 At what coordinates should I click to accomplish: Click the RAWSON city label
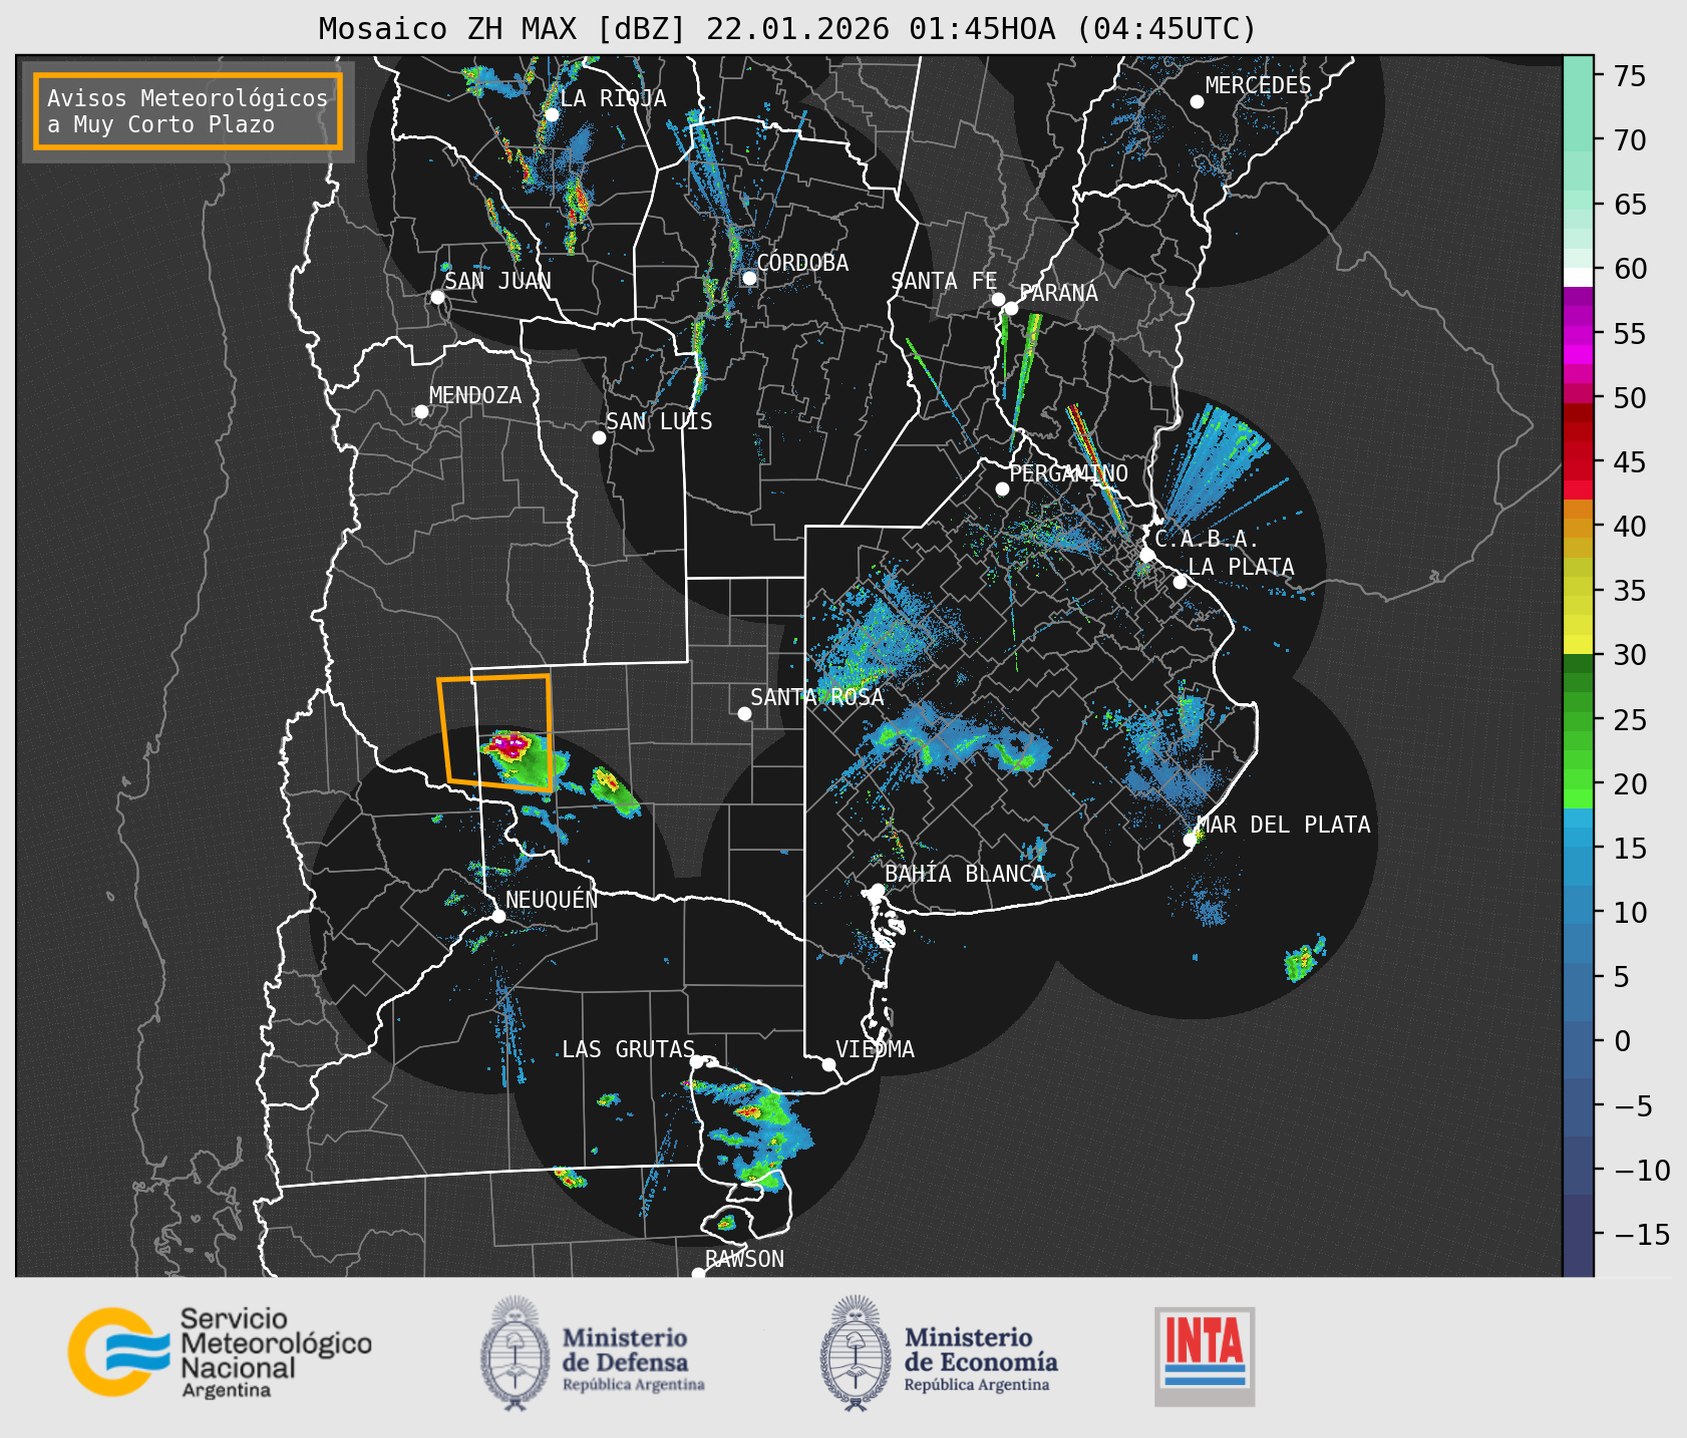click(744, 1259)
